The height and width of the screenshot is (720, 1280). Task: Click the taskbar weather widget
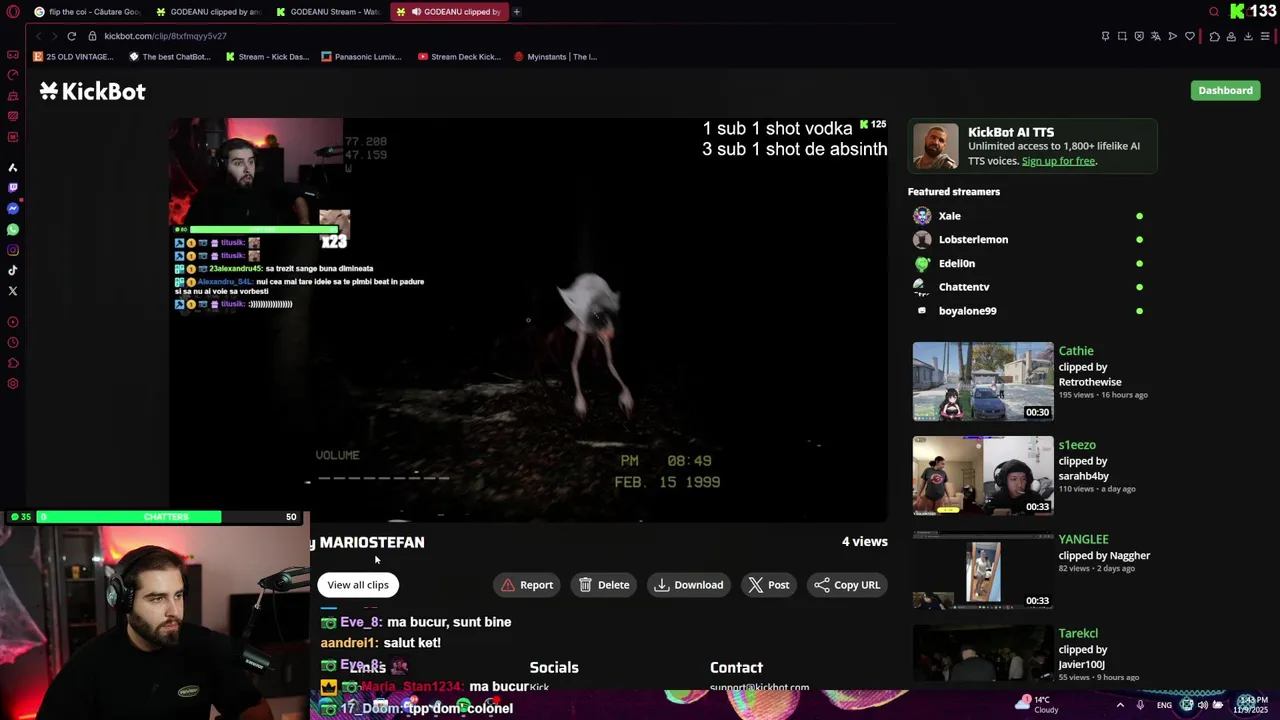click(x=1039, y=704)
